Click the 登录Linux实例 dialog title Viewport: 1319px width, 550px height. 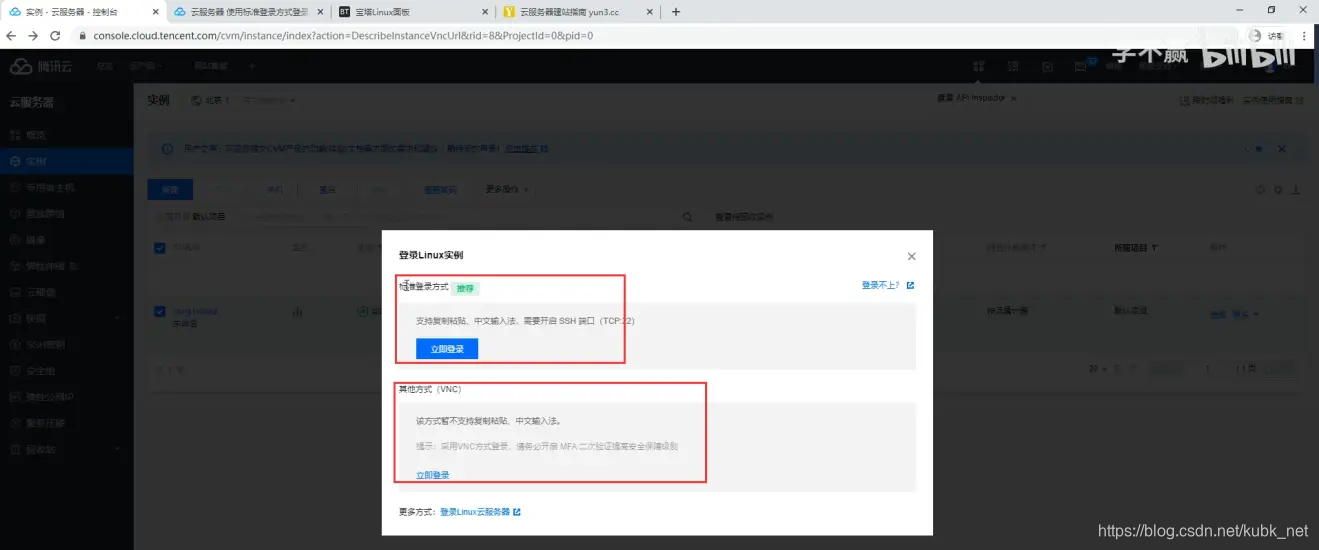click(431, 256)
